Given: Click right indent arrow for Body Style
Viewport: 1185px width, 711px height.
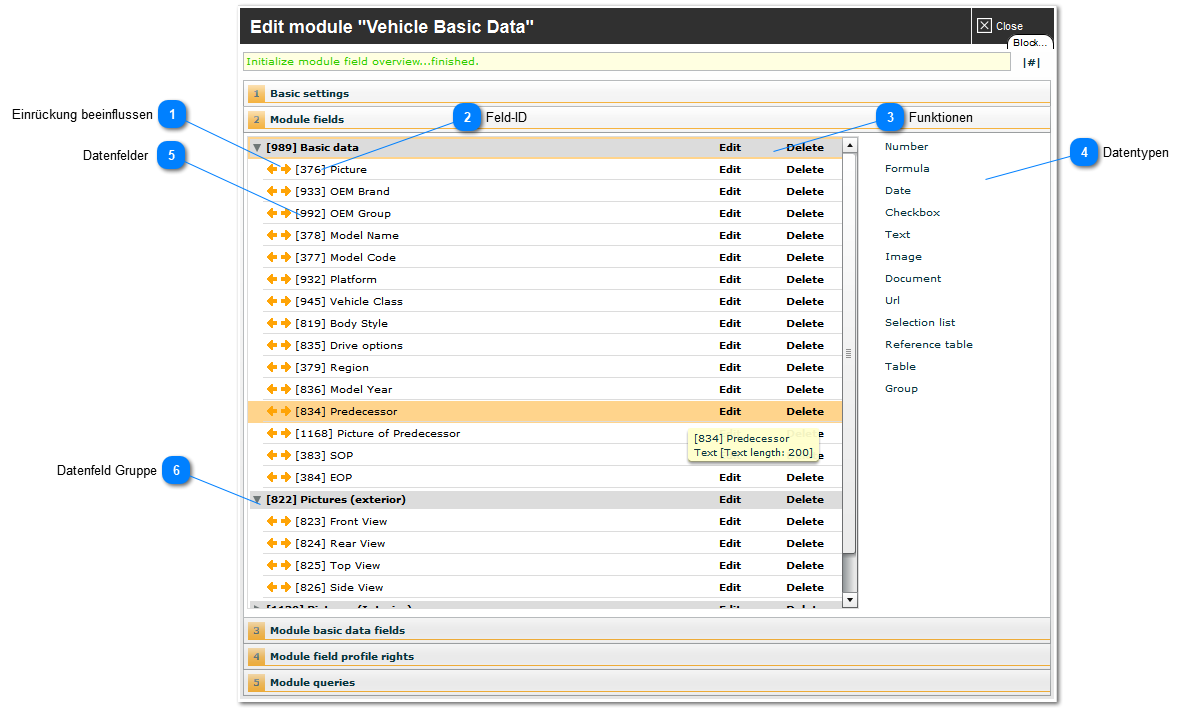Looking at the screenshot, I should (x=286, y=323).
